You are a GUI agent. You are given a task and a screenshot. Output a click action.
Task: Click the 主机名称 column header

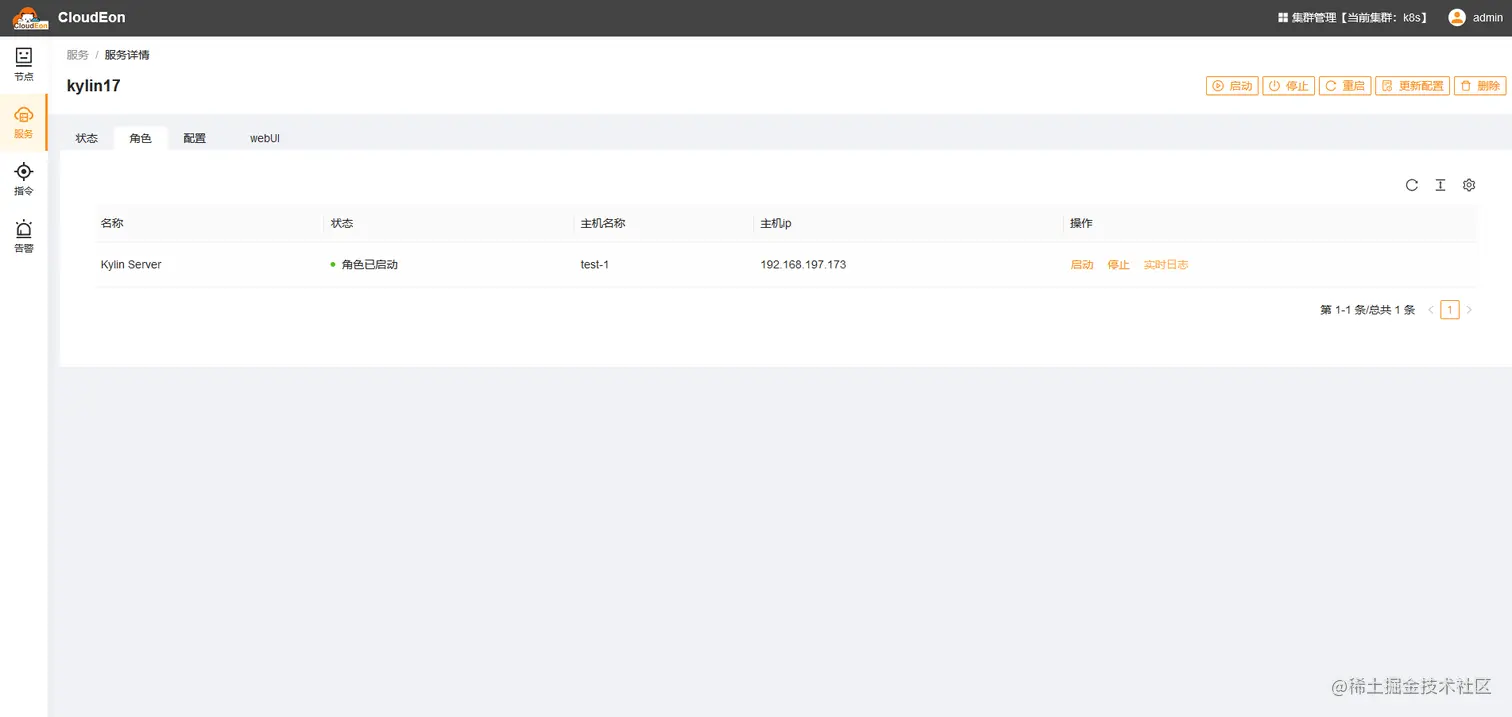[x=603, y=223]
